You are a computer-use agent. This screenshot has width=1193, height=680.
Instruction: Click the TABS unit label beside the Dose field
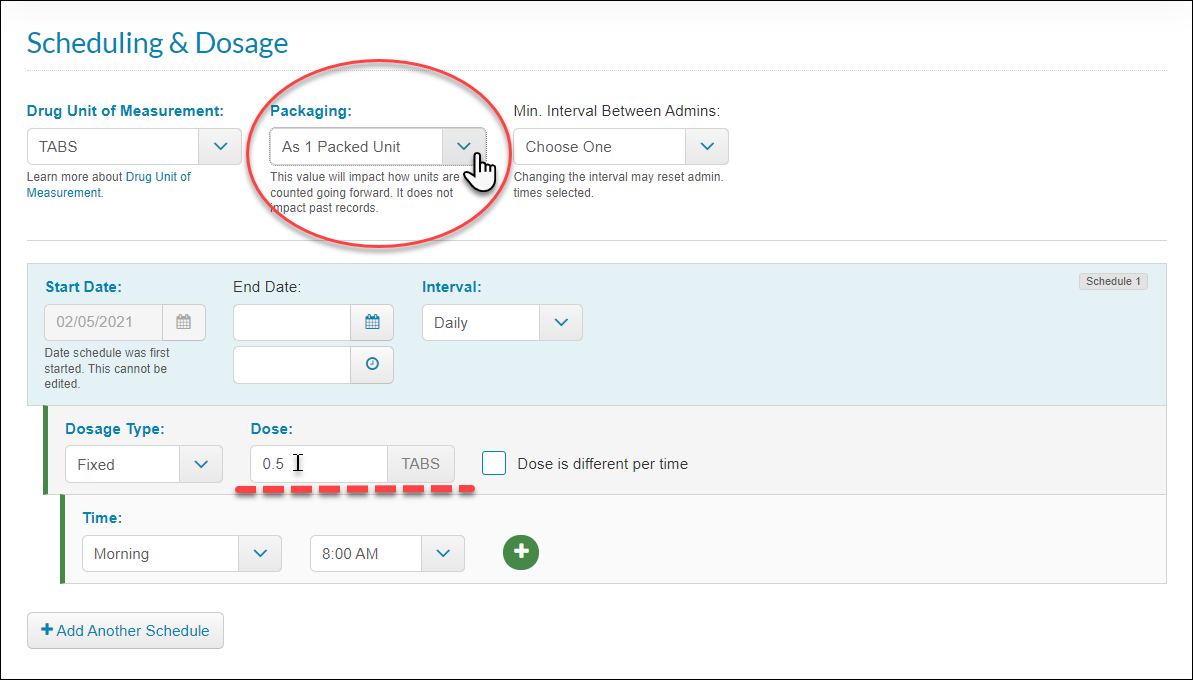point(420,463)
